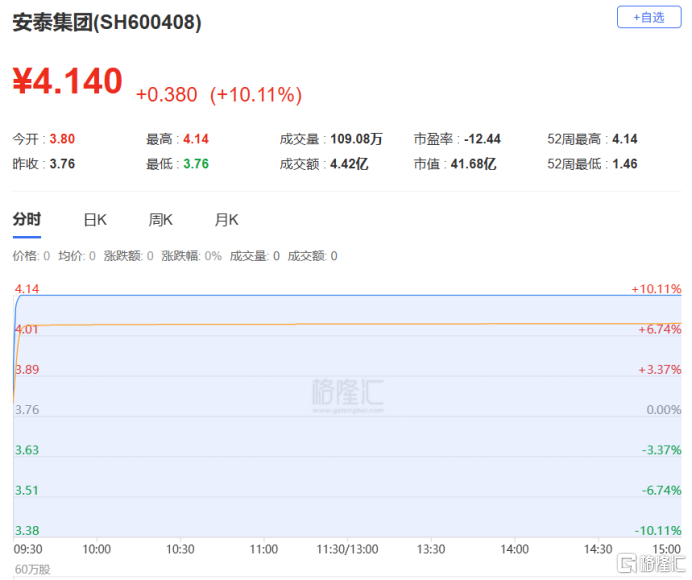Click the 涨跌额: 0 chart readout
Image resolution: width=692 pixels, height=580 pixels.
[x=128, y=256]
